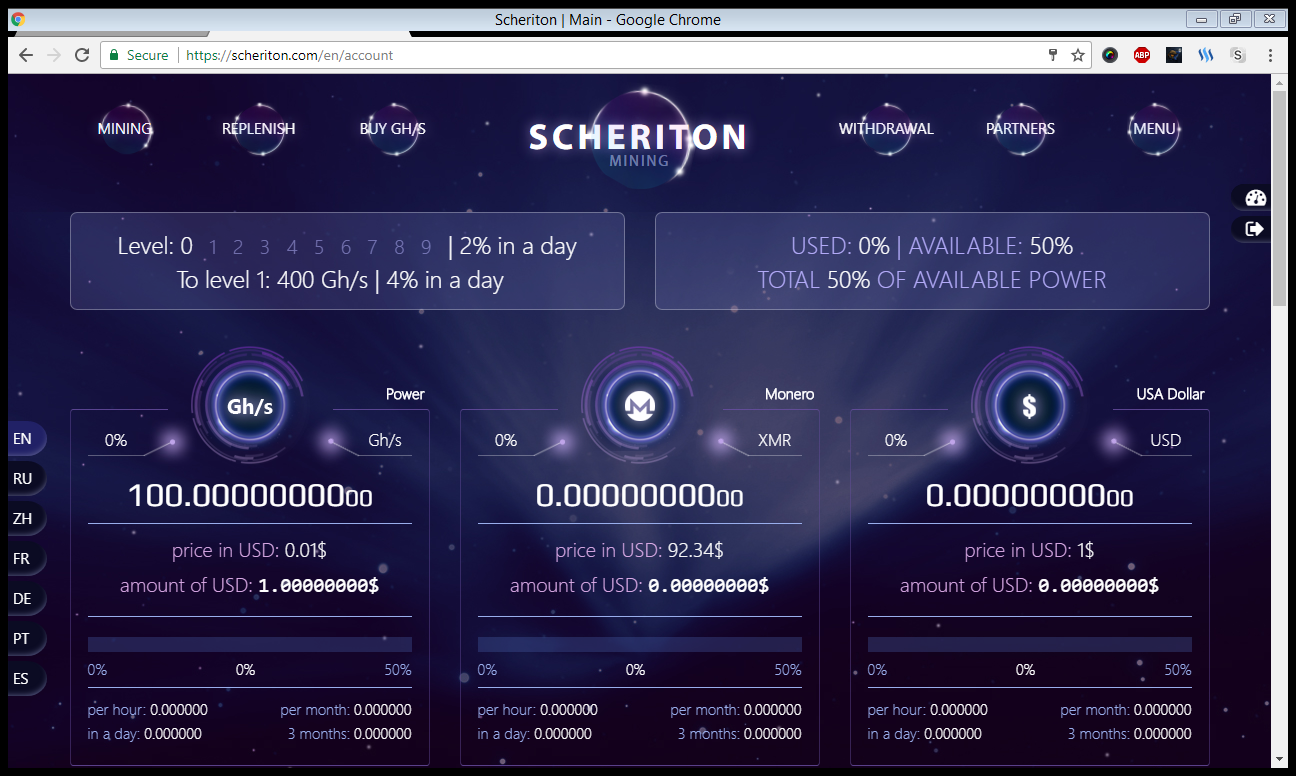
Task: Reload the Scheriton page
Action: click(x=82, y=55)
